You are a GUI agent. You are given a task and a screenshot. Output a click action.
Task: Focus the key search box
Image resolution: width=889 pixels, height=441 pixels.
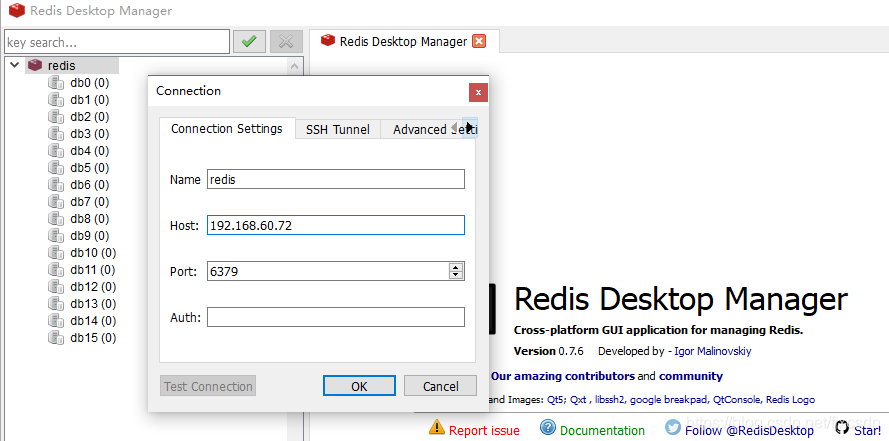pos(117,42)
